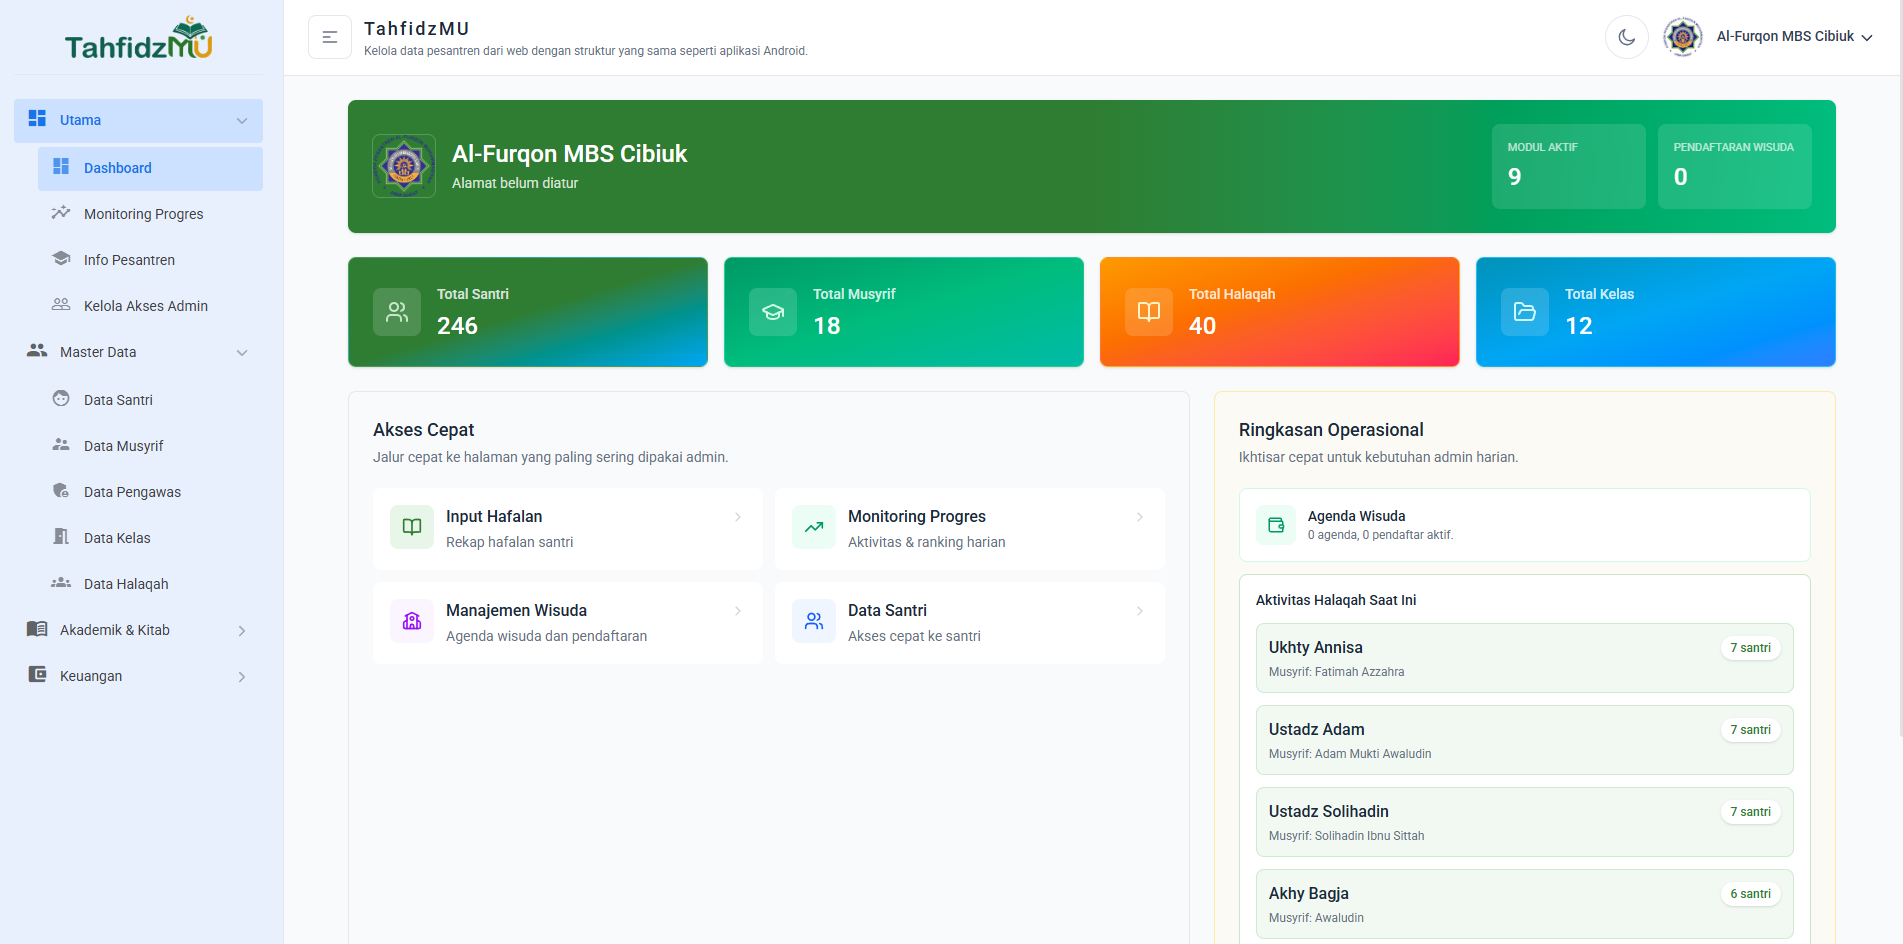Click the Data Pengawas shield icon
Image resolution: width=1903 pixels, height=944 pixels.
point(61,491)
